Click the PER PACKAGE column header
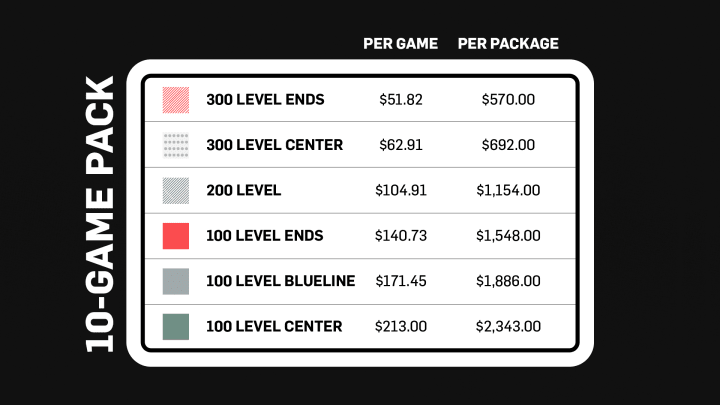Screen dimensions: 720x405 pos(508,44)
